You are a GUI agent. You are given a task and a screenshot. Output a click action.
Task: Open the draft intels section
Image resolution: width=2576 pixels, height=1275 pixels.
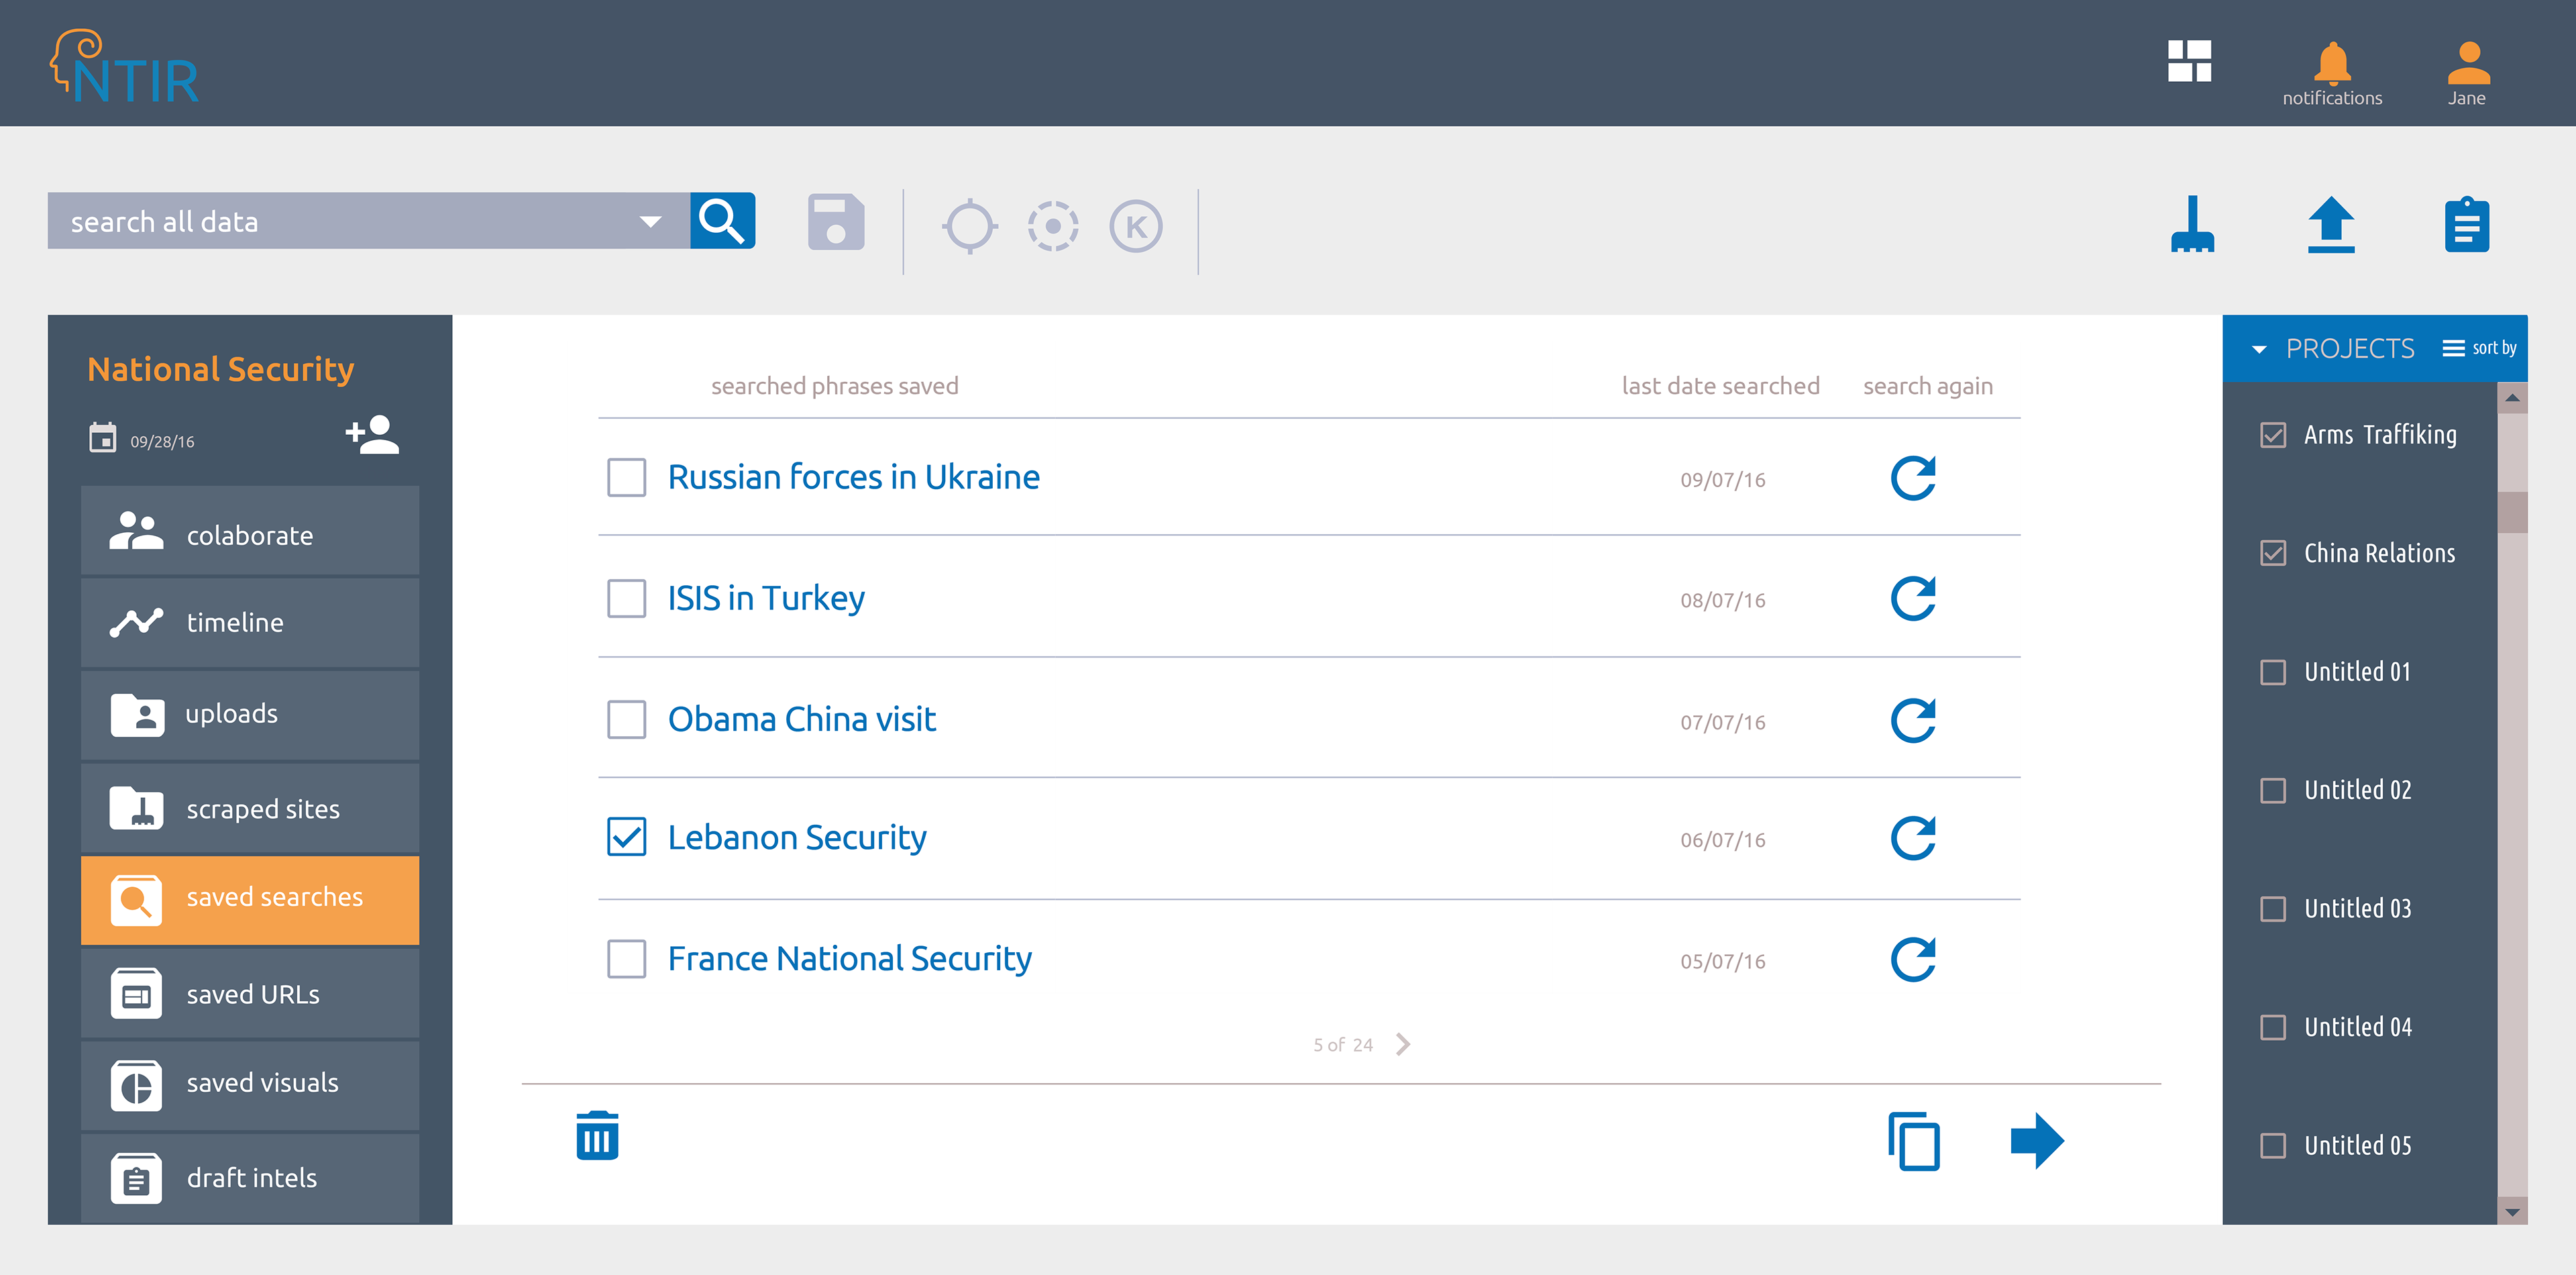(x=250, y=1178)
